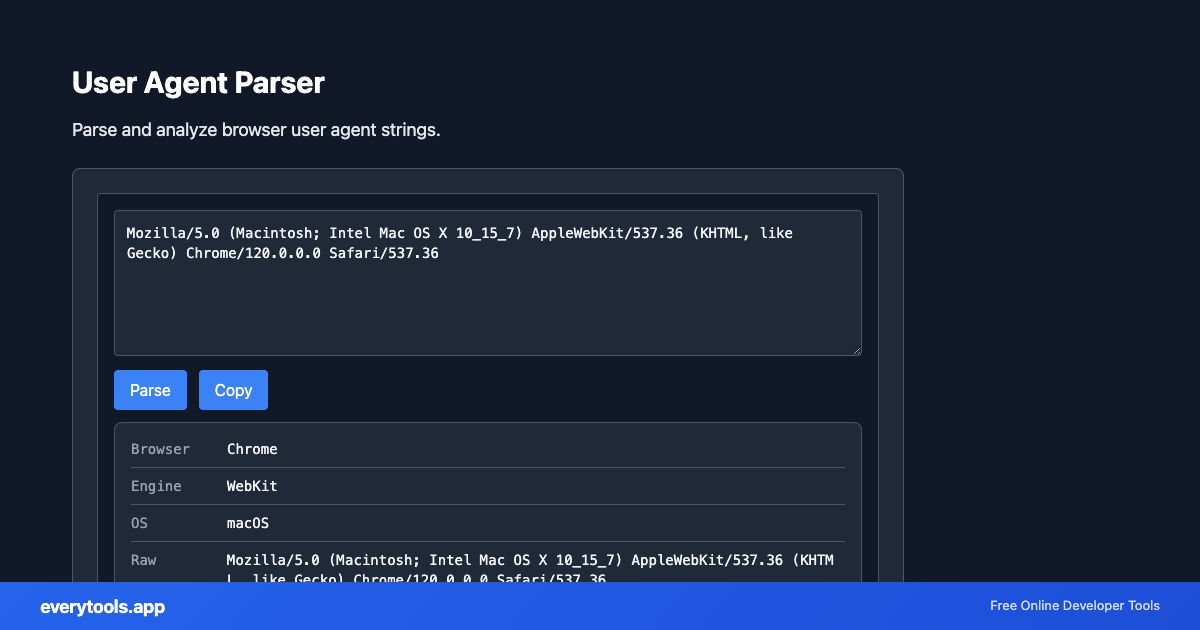Click the Copy button
Image resolution: width=1200 pixels, height=630 pixels.
[x=233, y=389]
